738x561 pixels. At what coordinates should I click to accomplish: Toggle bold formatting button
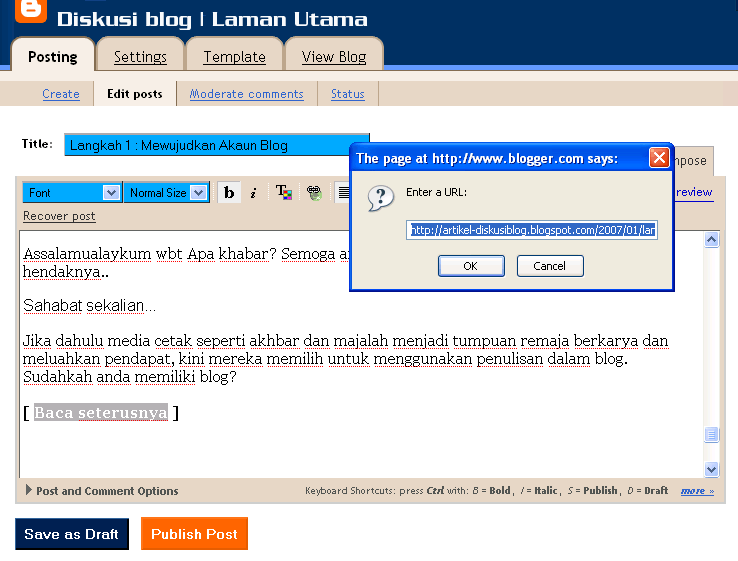point(229,192)
